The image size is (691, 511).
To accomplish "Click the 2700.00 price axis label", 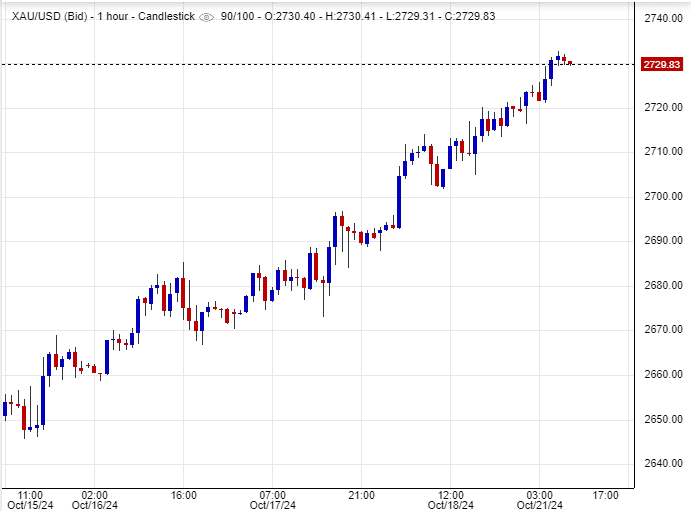I will (x=662, y=196).
